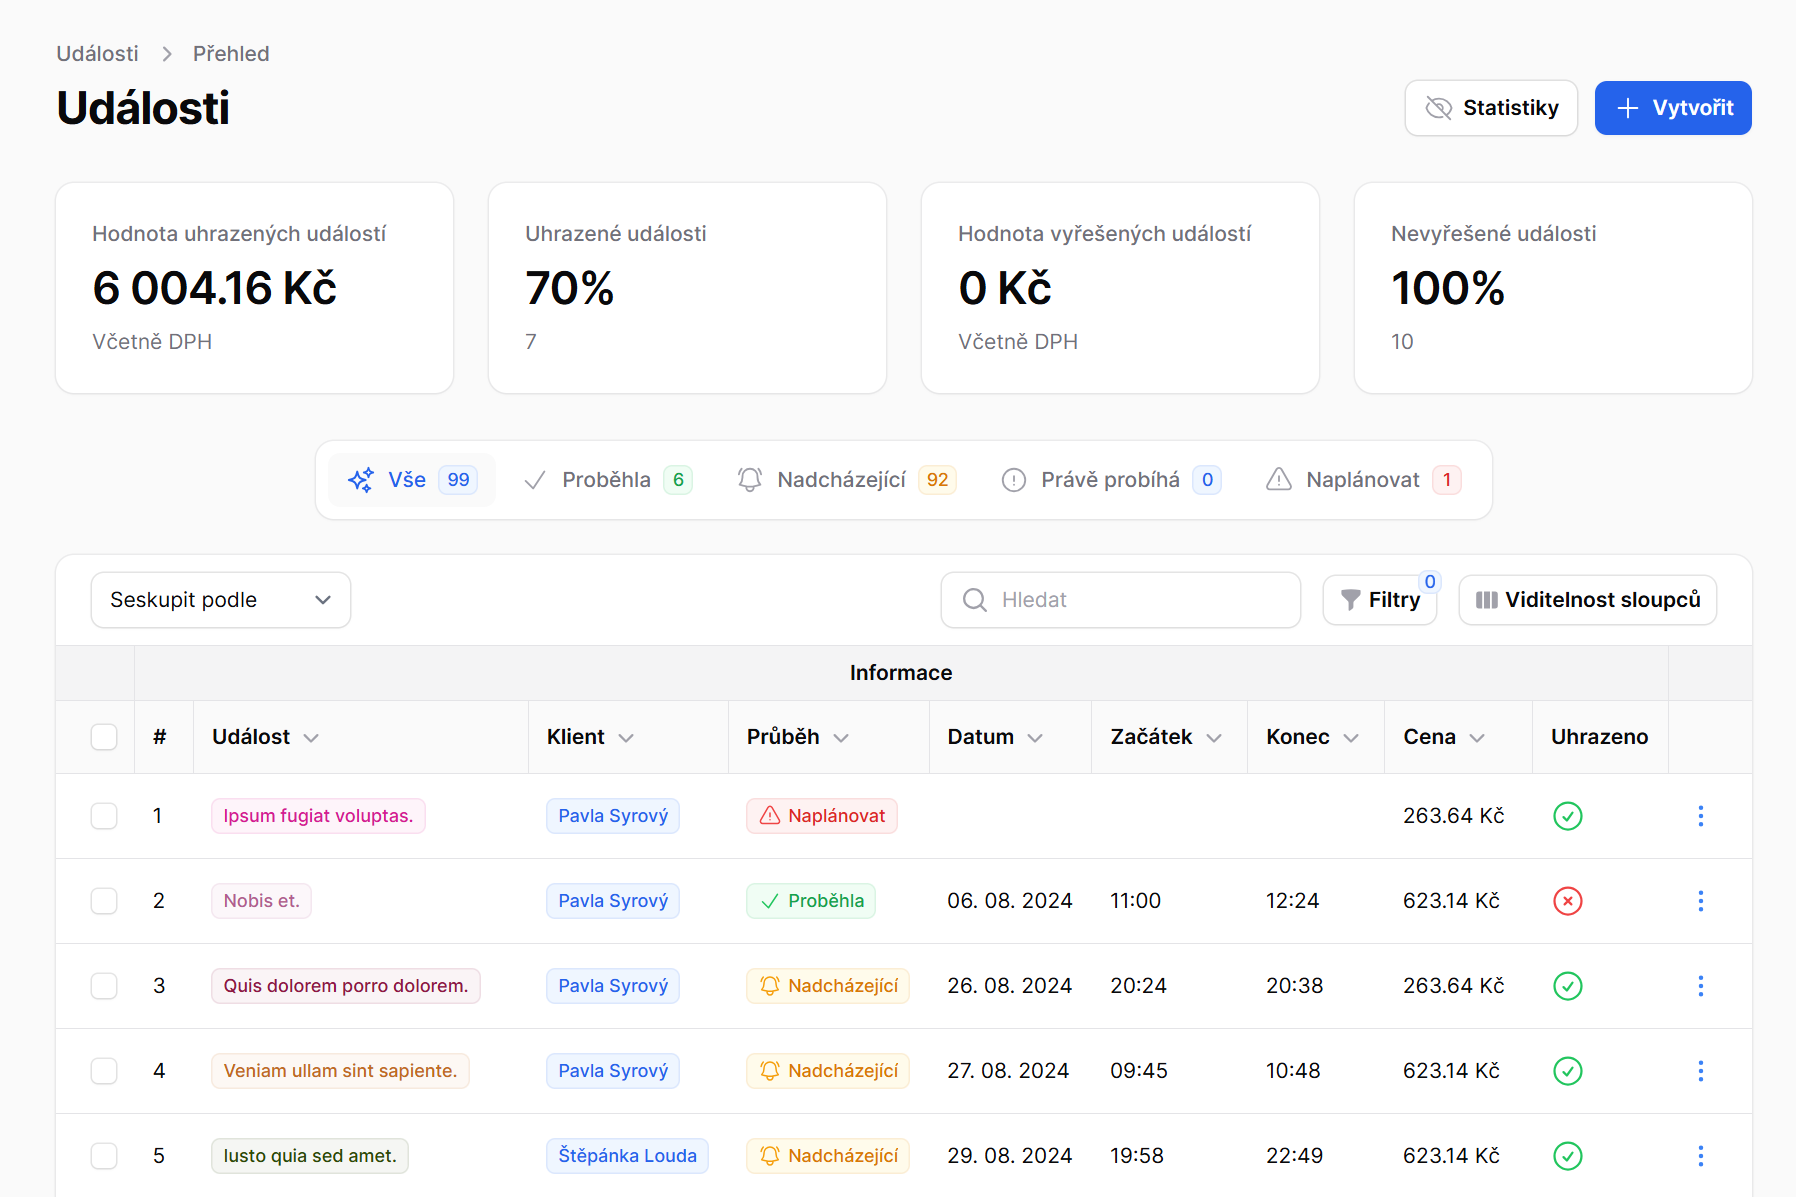This screenshot has height=1197, width=1796.
Task: Sort by the Konec column header
Action: (1312, 737)
